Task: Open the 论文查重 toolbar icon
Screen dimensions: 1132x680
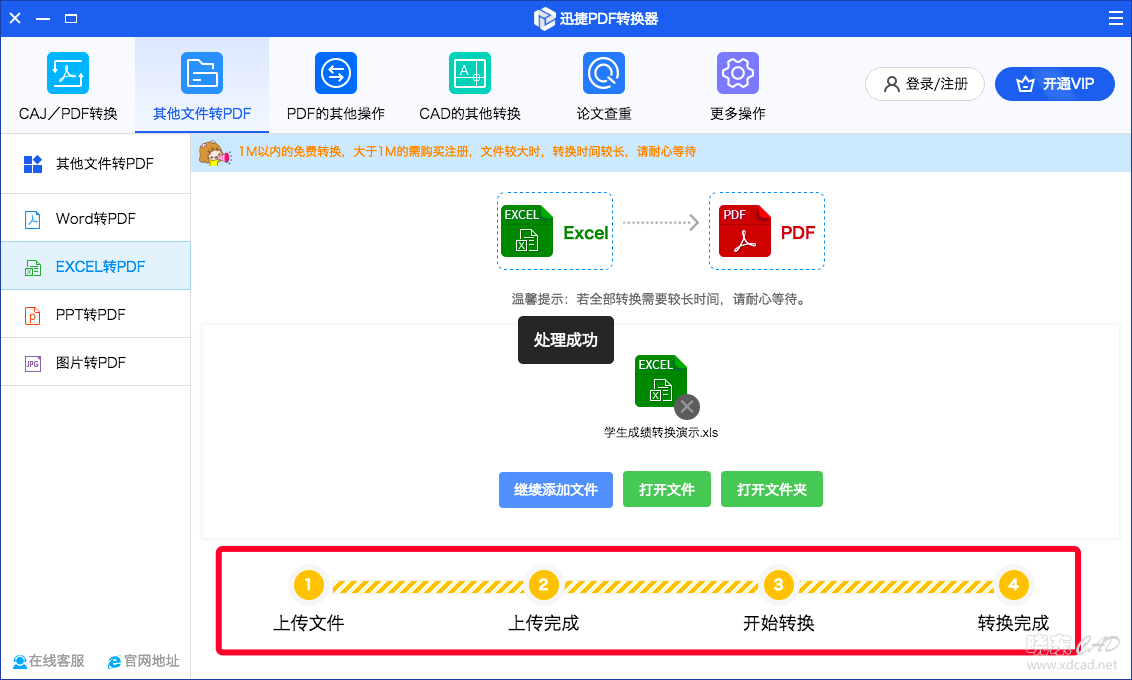Action: pos(604,73)
